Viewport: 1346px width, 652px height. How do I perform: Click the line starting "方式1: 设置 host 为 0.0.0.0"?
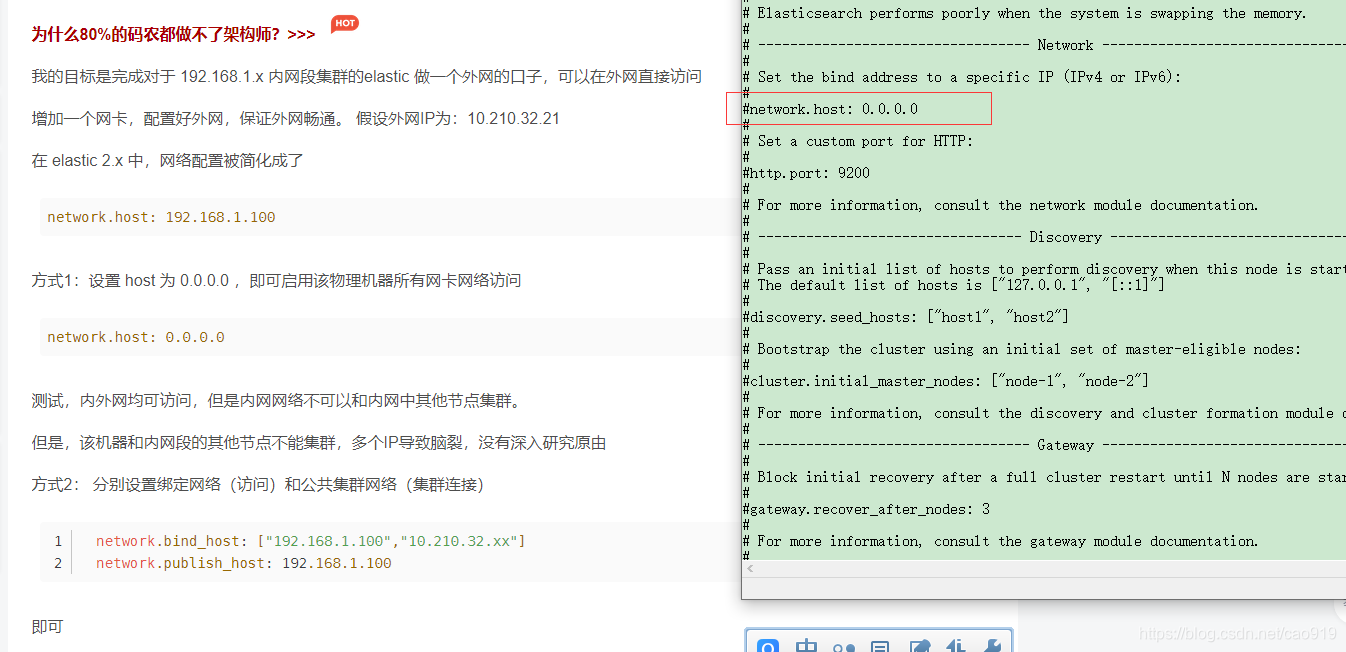(x=276, y=280)
